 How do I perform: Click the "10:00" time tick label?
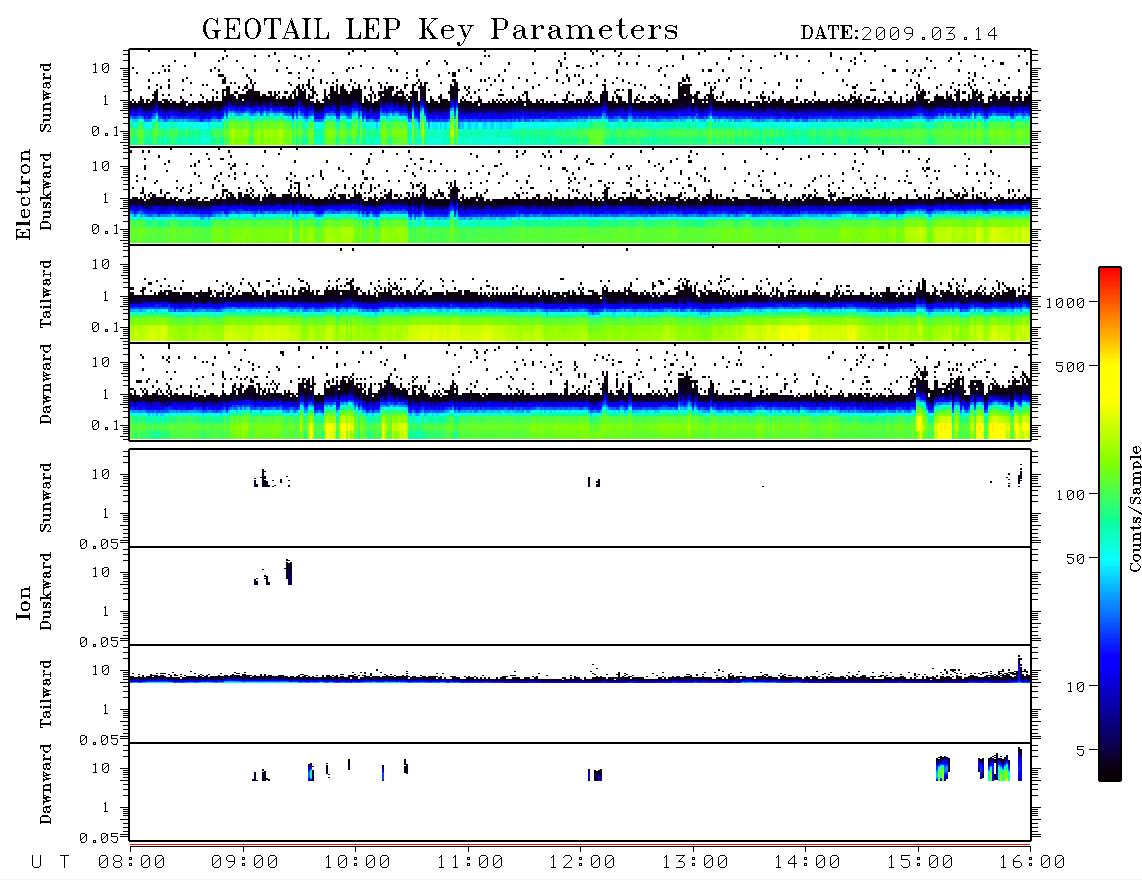358,862
